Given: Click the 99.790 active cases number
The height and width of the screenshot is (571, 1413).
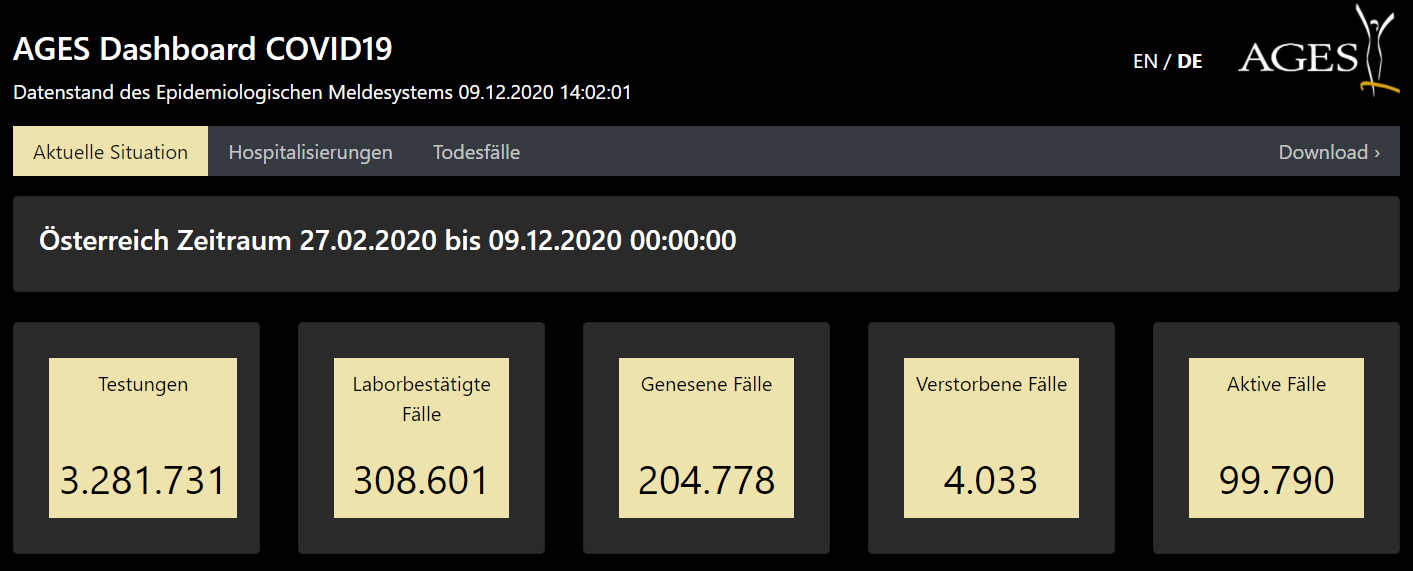Looking at the screenshot, I should pyautogui.click(x=1276, y=481).
